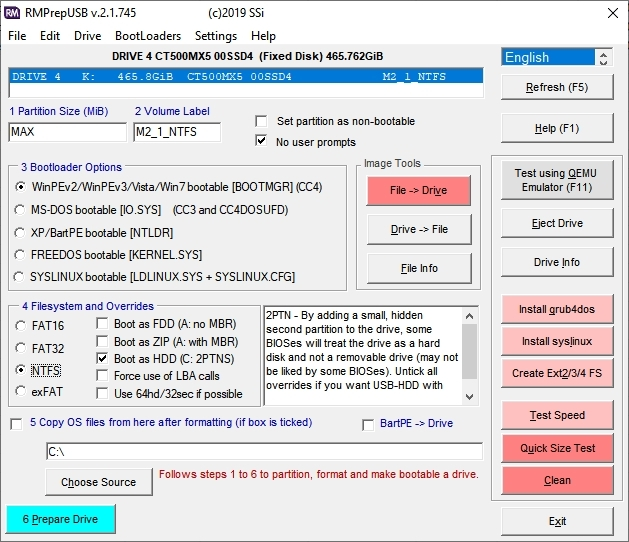Click the Choose Source button
Image resolution: width=629 pixels, height=542 pixels.
tap(98, 482)
